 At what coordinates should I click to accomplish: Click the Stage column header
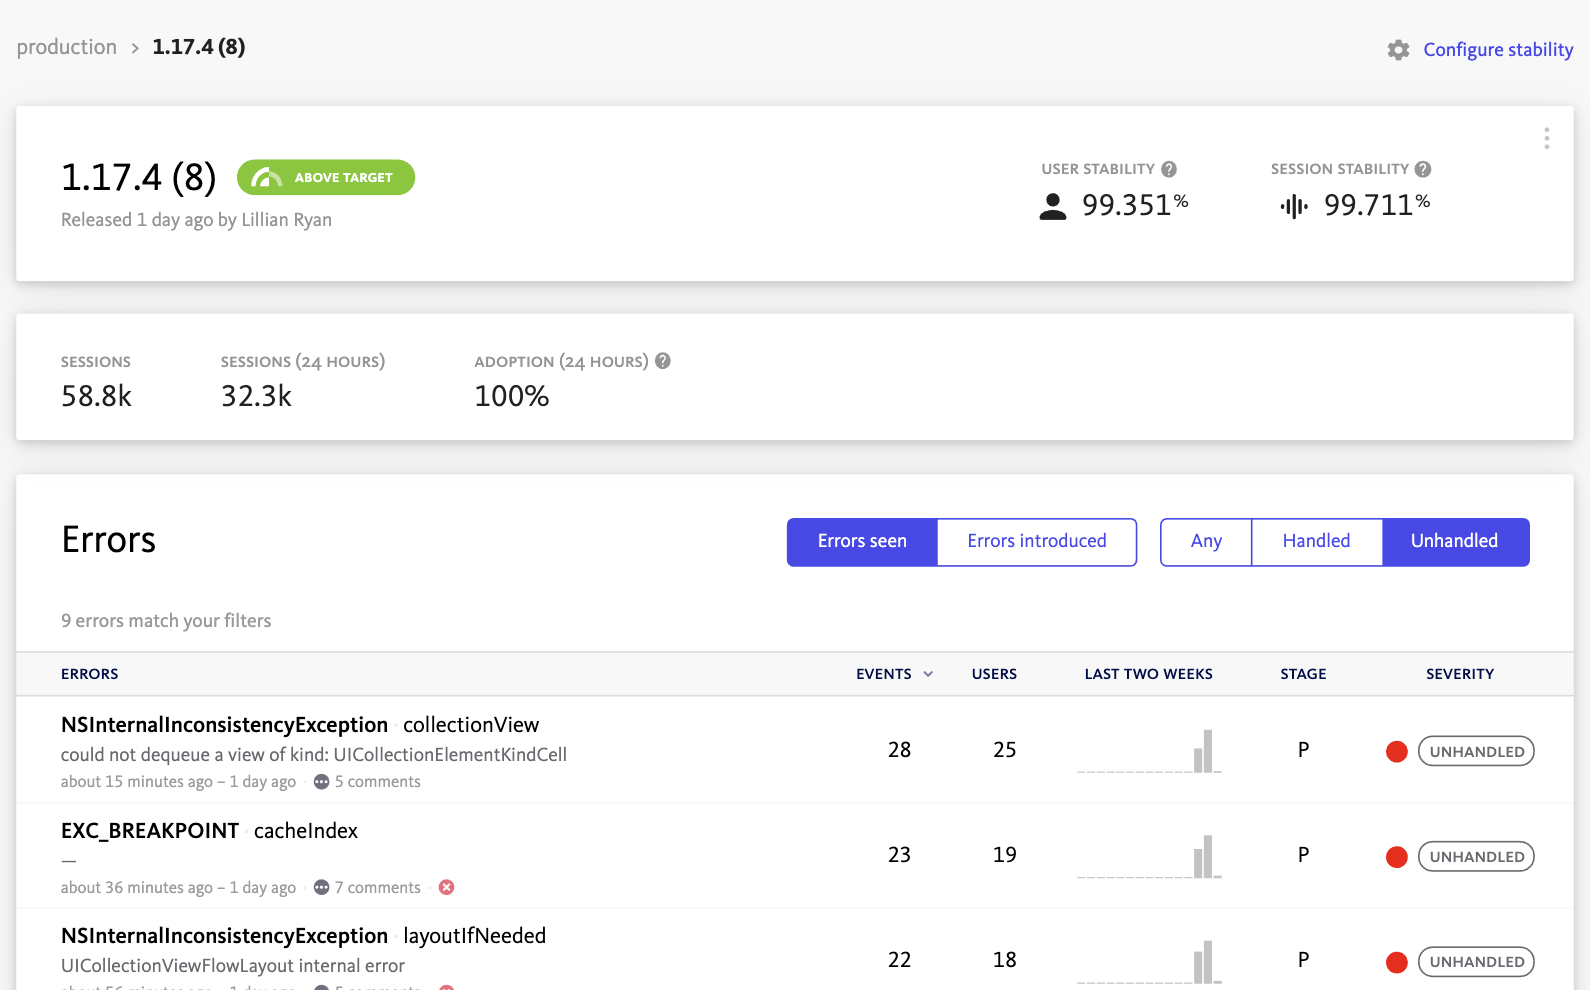[x=1303, y=674]
